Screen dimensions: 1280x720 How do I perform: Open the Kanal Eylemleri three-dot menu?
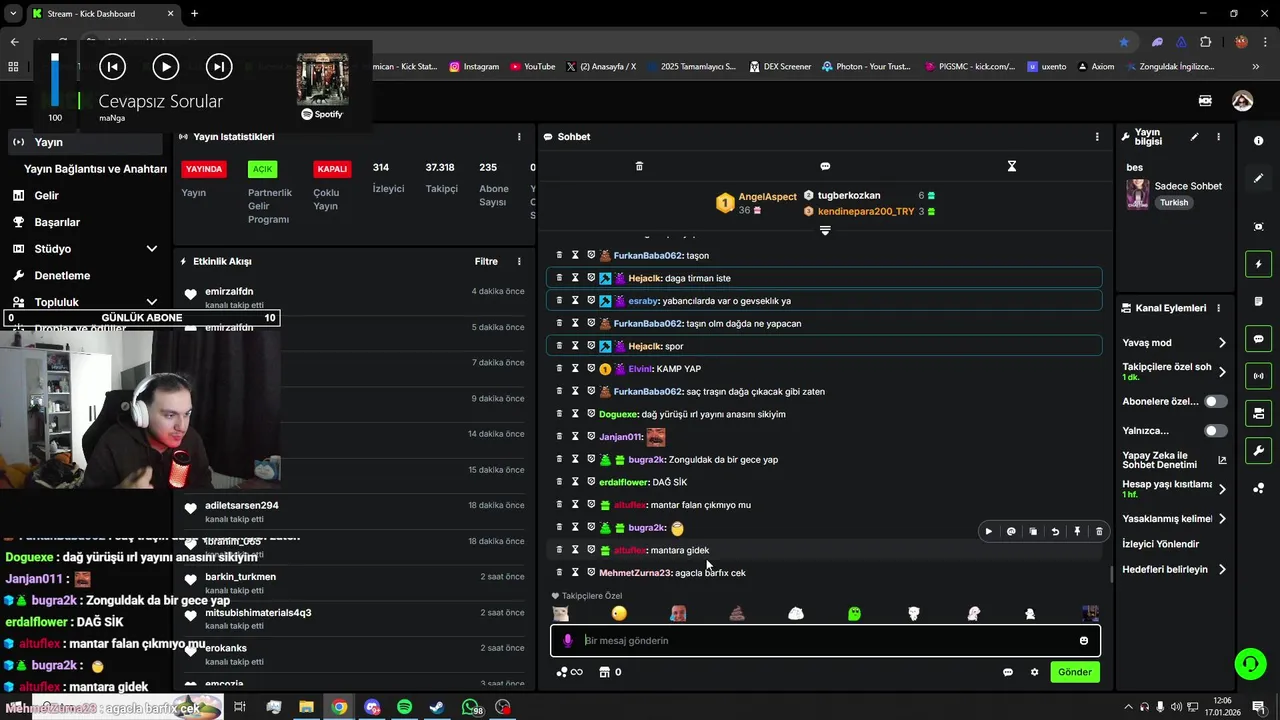coord(1218,308)
